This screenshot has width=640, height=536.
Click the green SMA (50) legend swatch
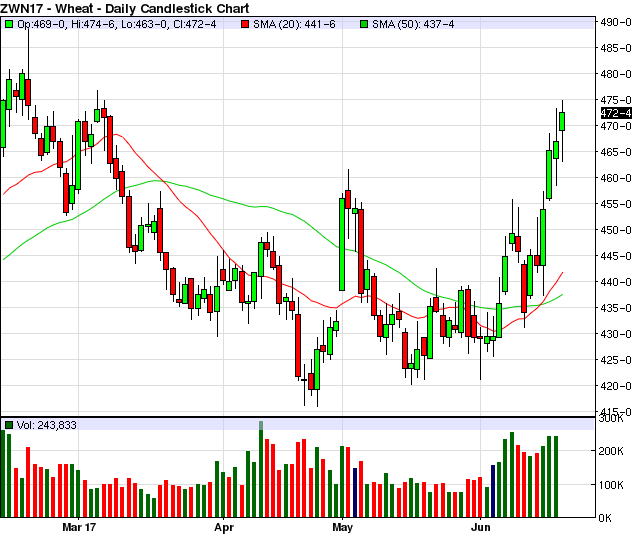pyautogui.click(x=364, y=24)
